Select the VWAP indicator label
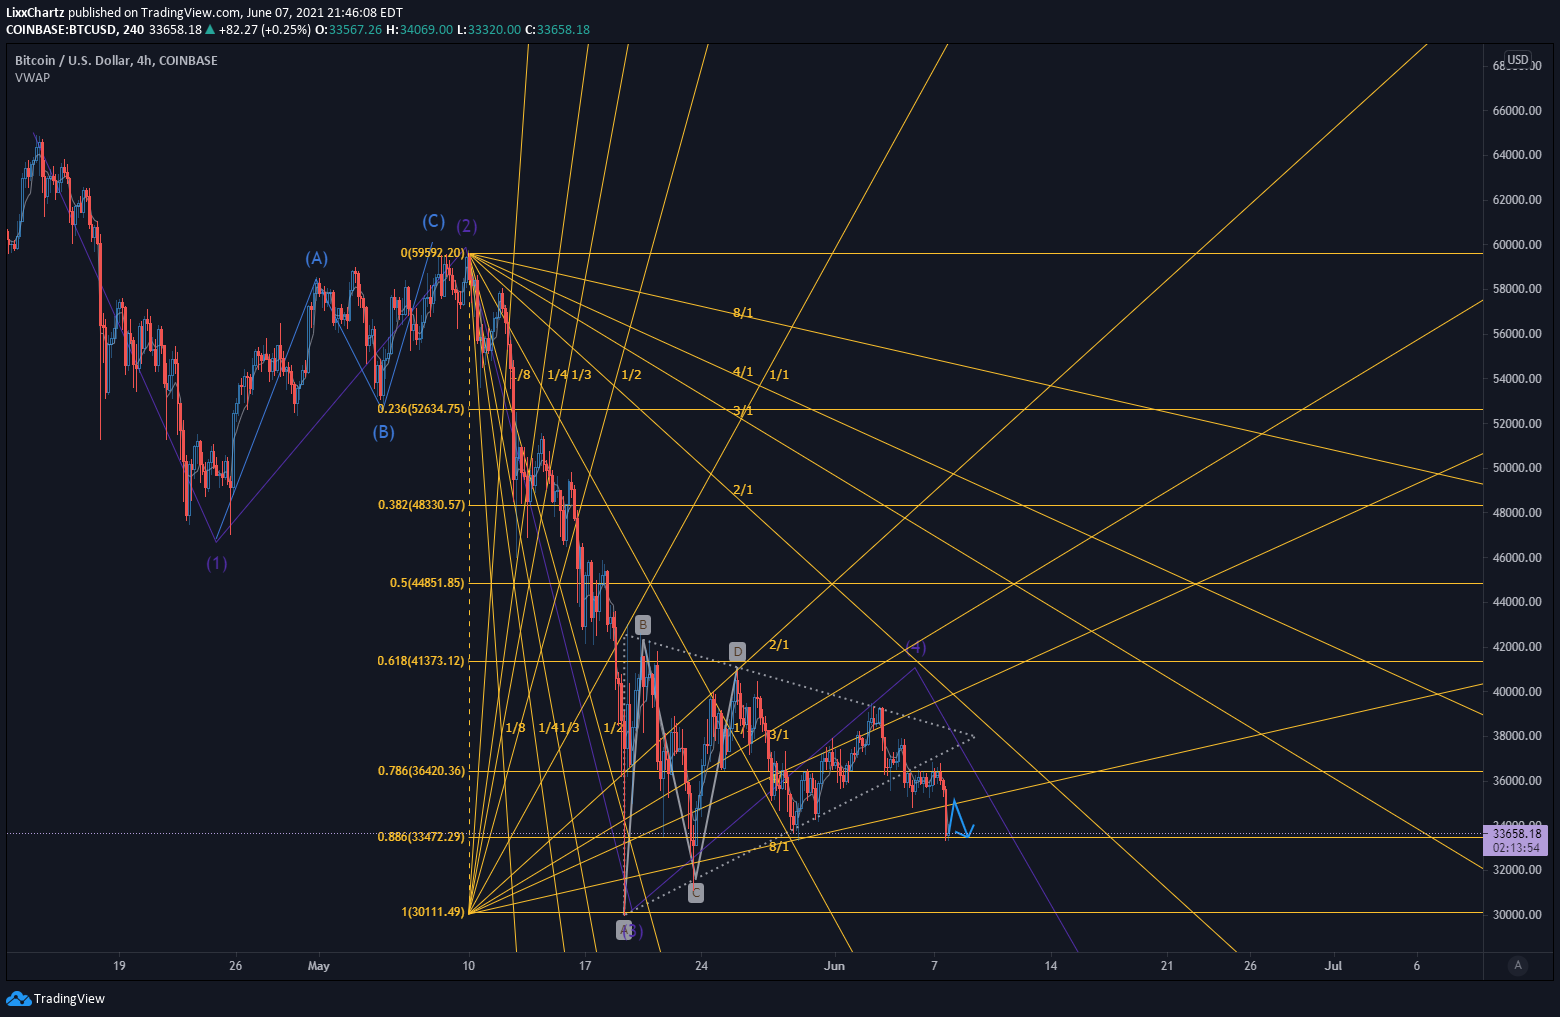Screen dimensions: 1560x1017 pos(32,78)
